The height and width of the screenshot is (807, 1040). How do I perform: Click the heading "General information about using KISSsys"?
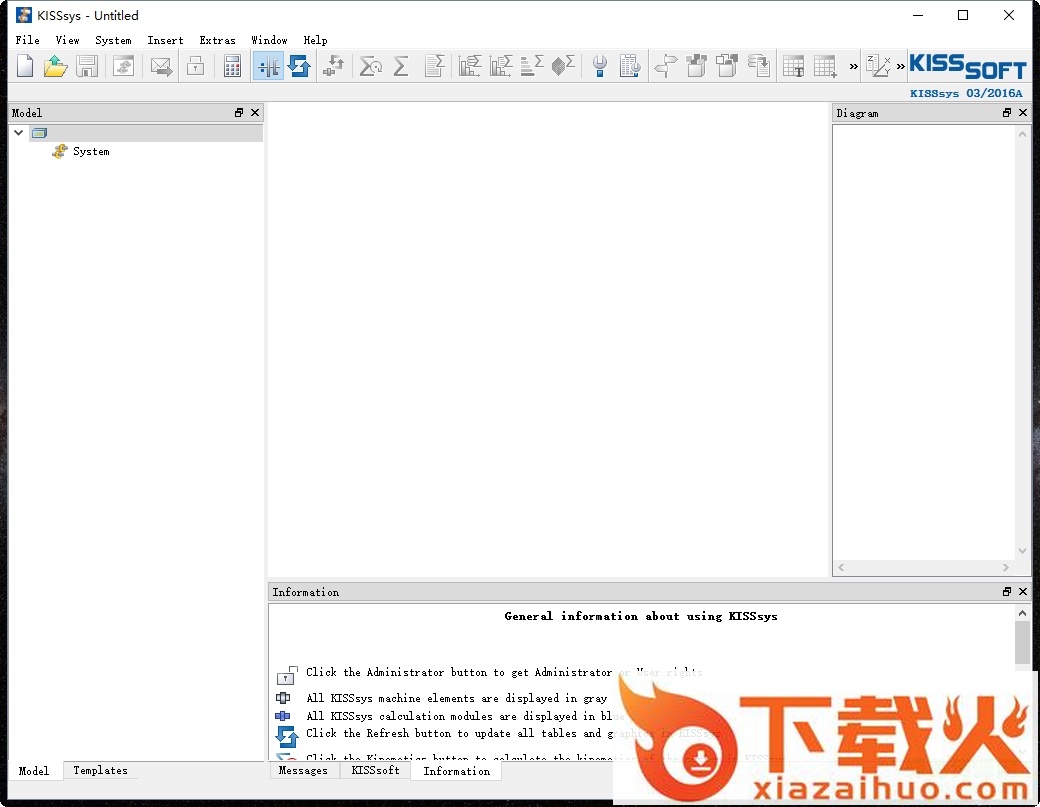coord(641,616)
